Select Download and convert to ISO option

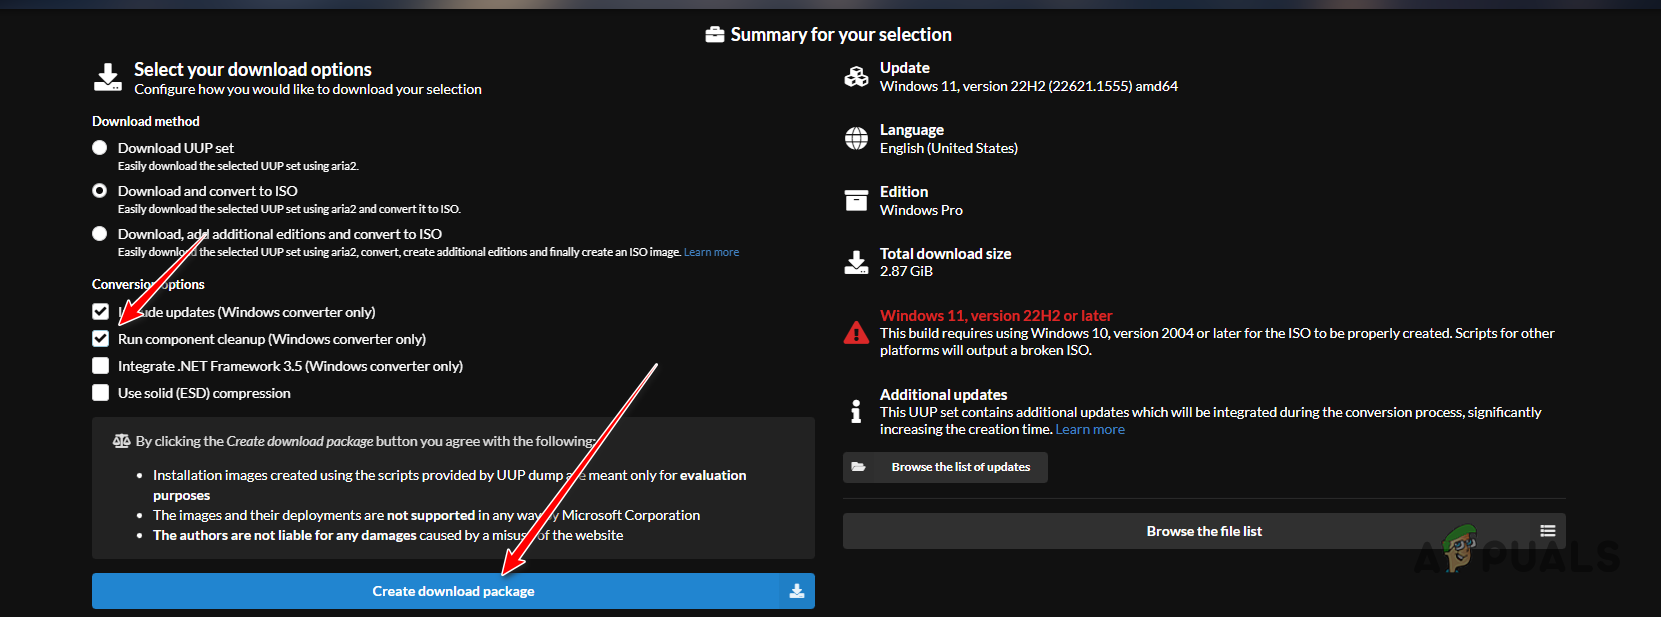click(99, 191)
